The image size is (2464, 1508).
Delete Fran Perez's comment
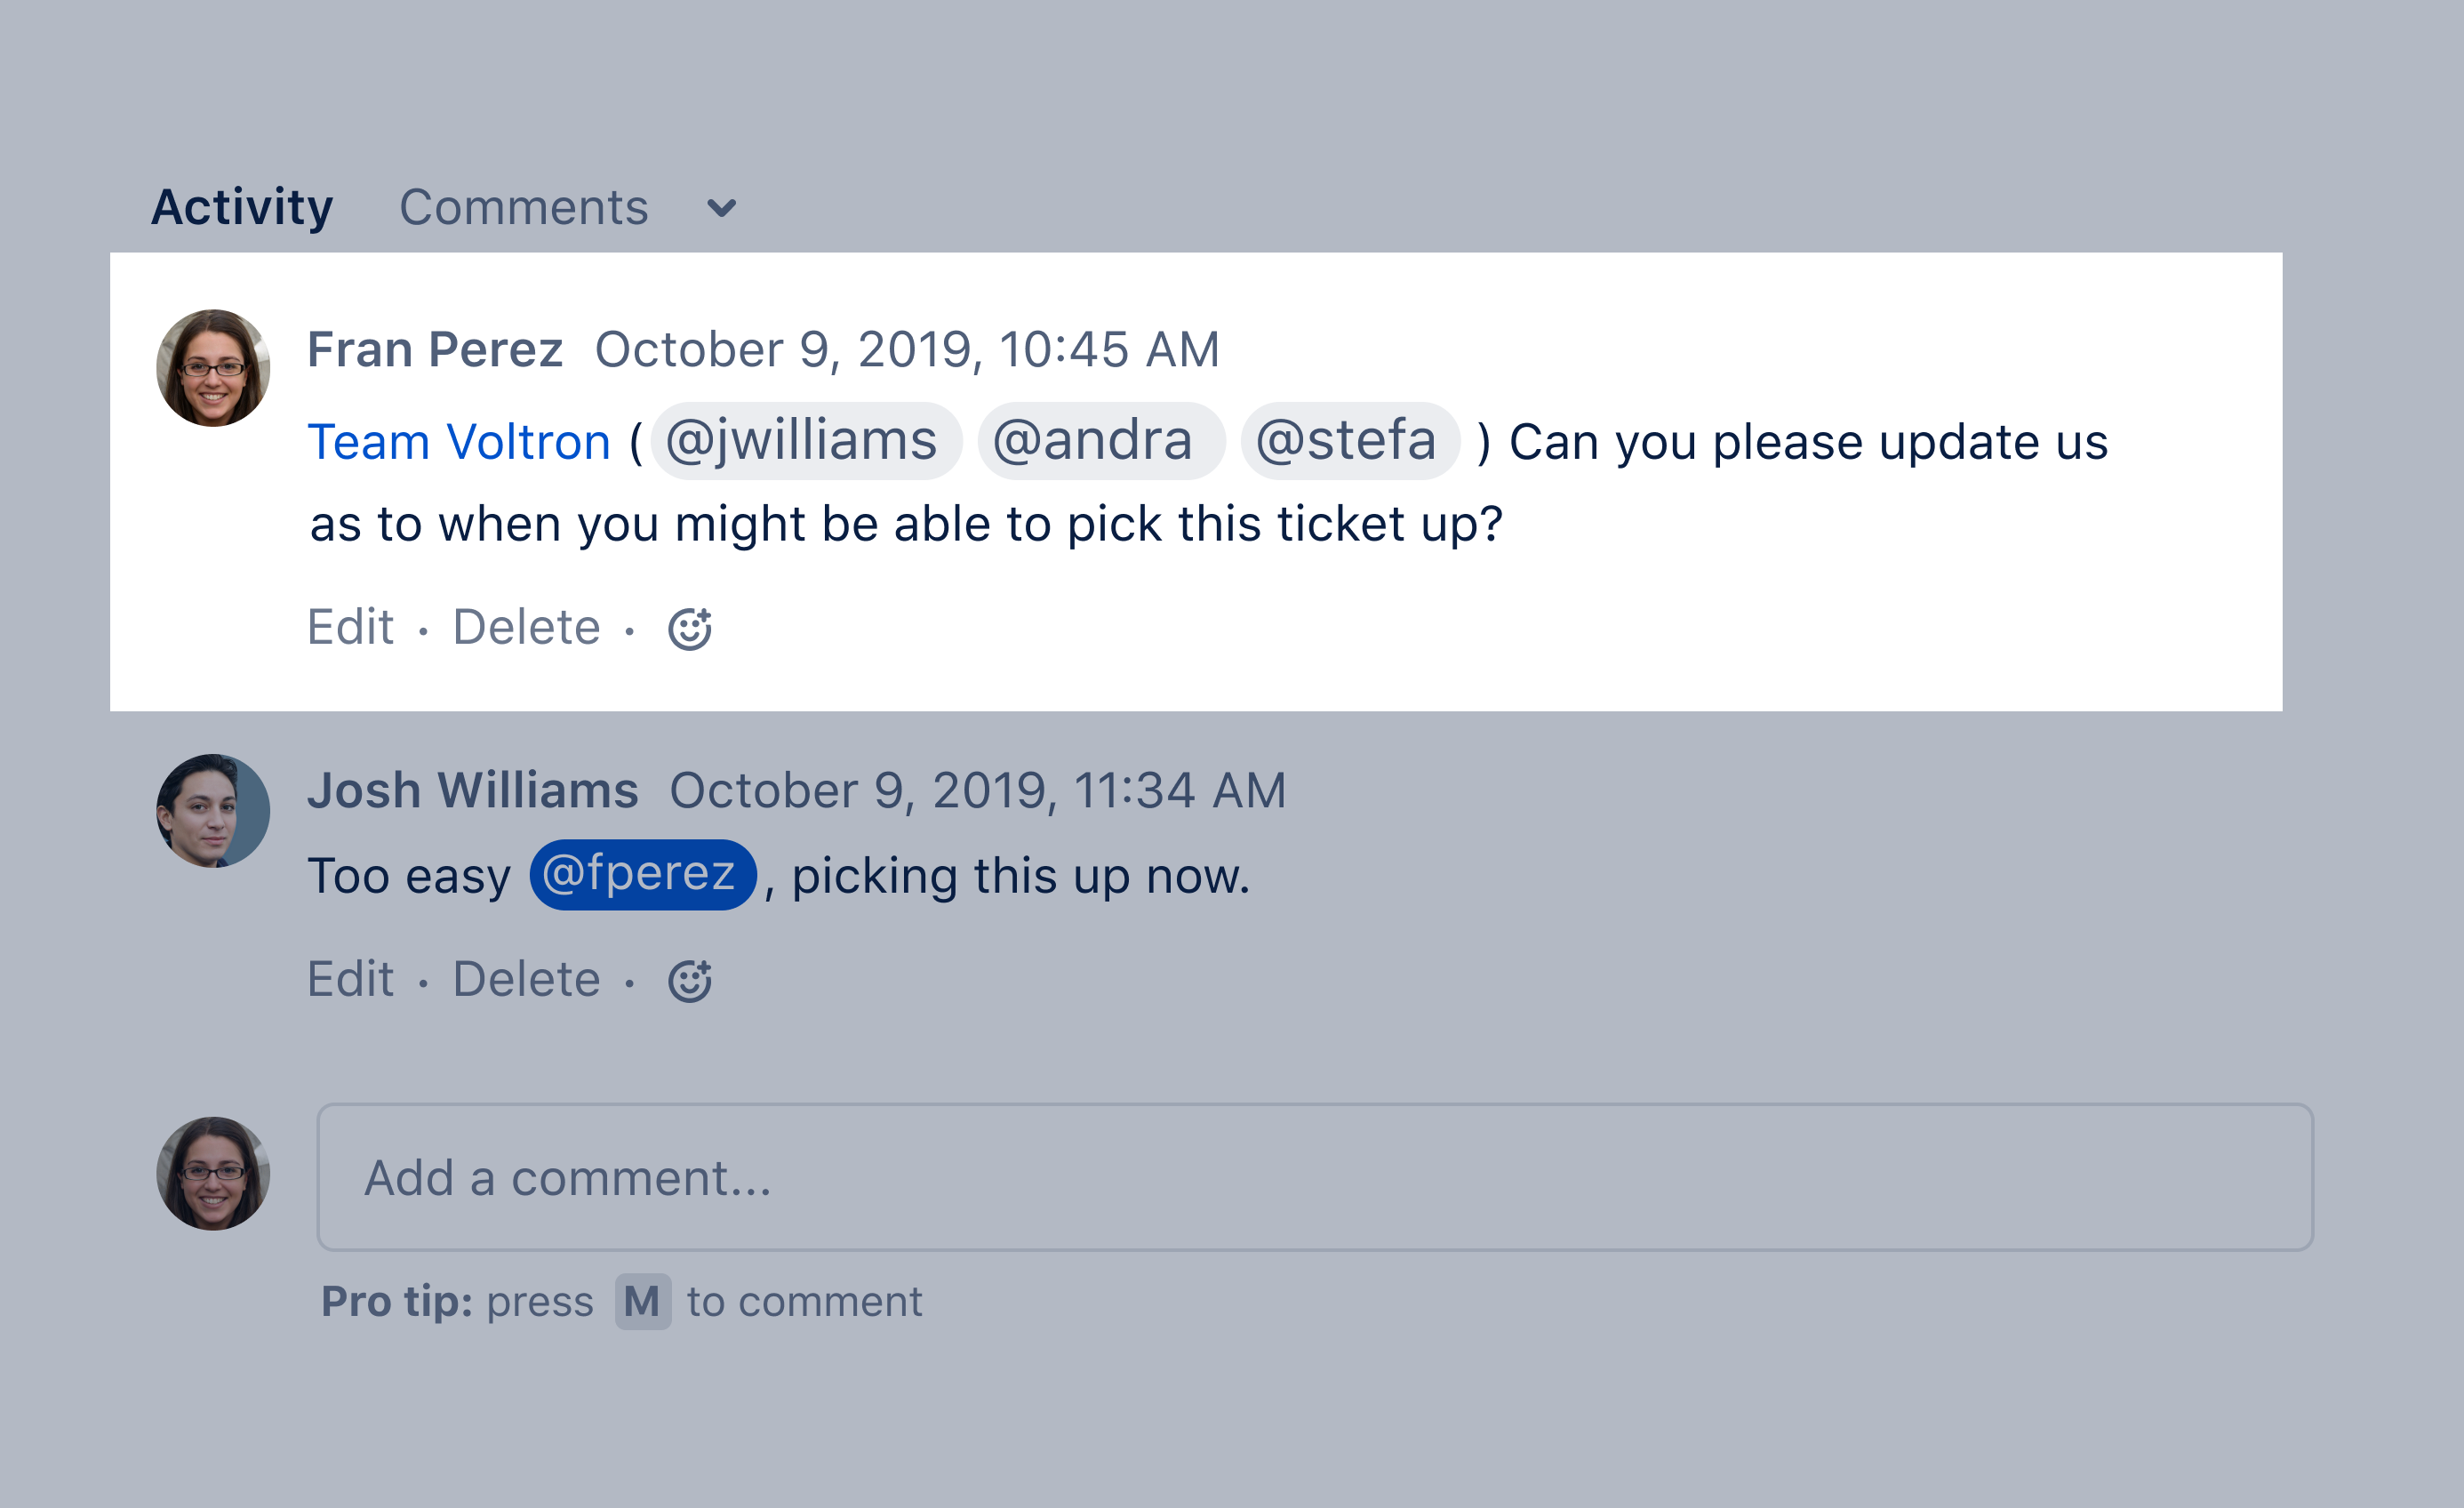coord(526,628)
